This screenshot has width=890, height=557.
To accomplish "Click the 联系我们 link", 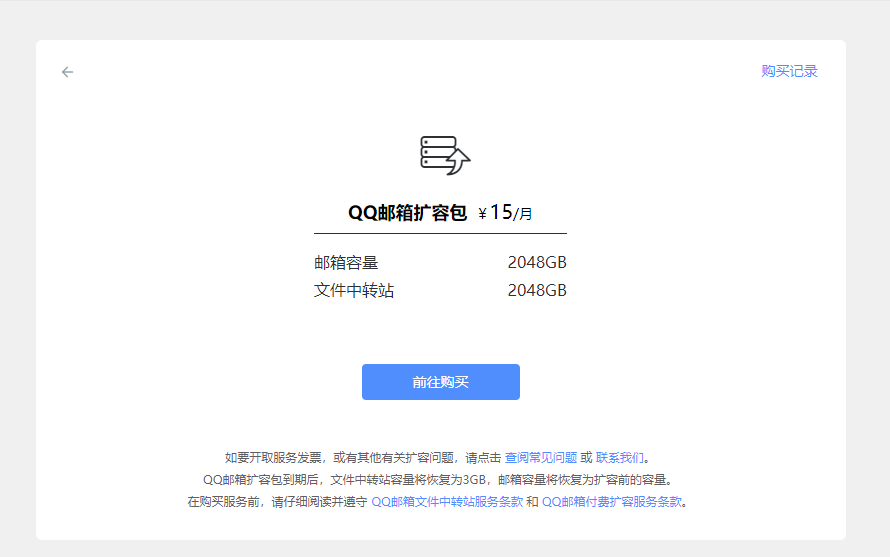I will point(619,457).
